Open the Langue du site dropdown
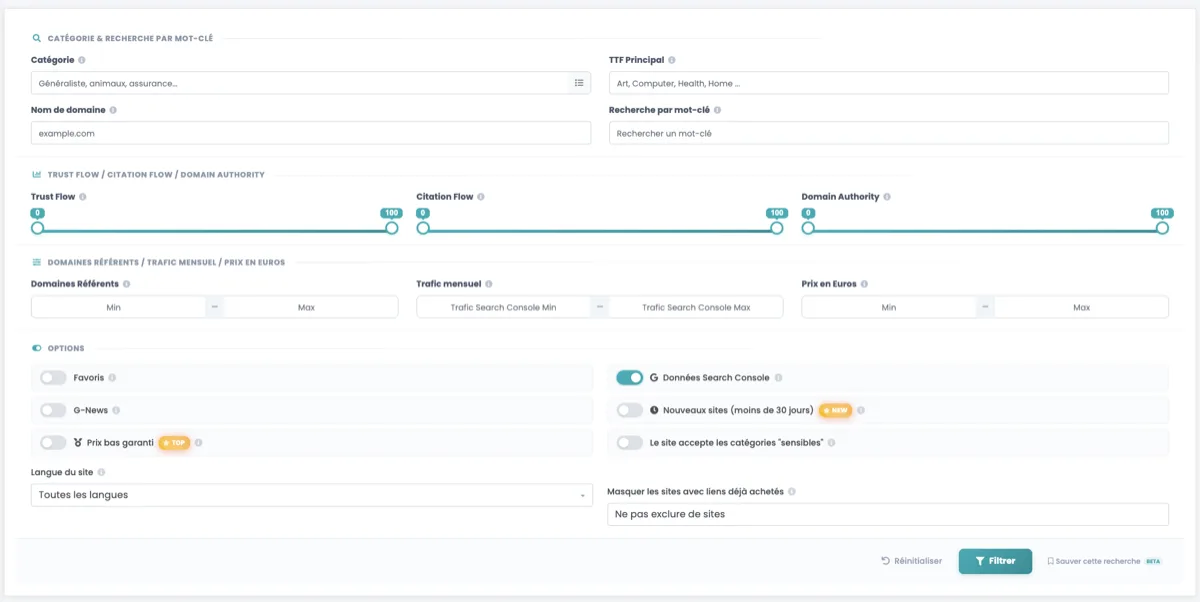Screen dimensions: 1200x602 coord(310,494)
